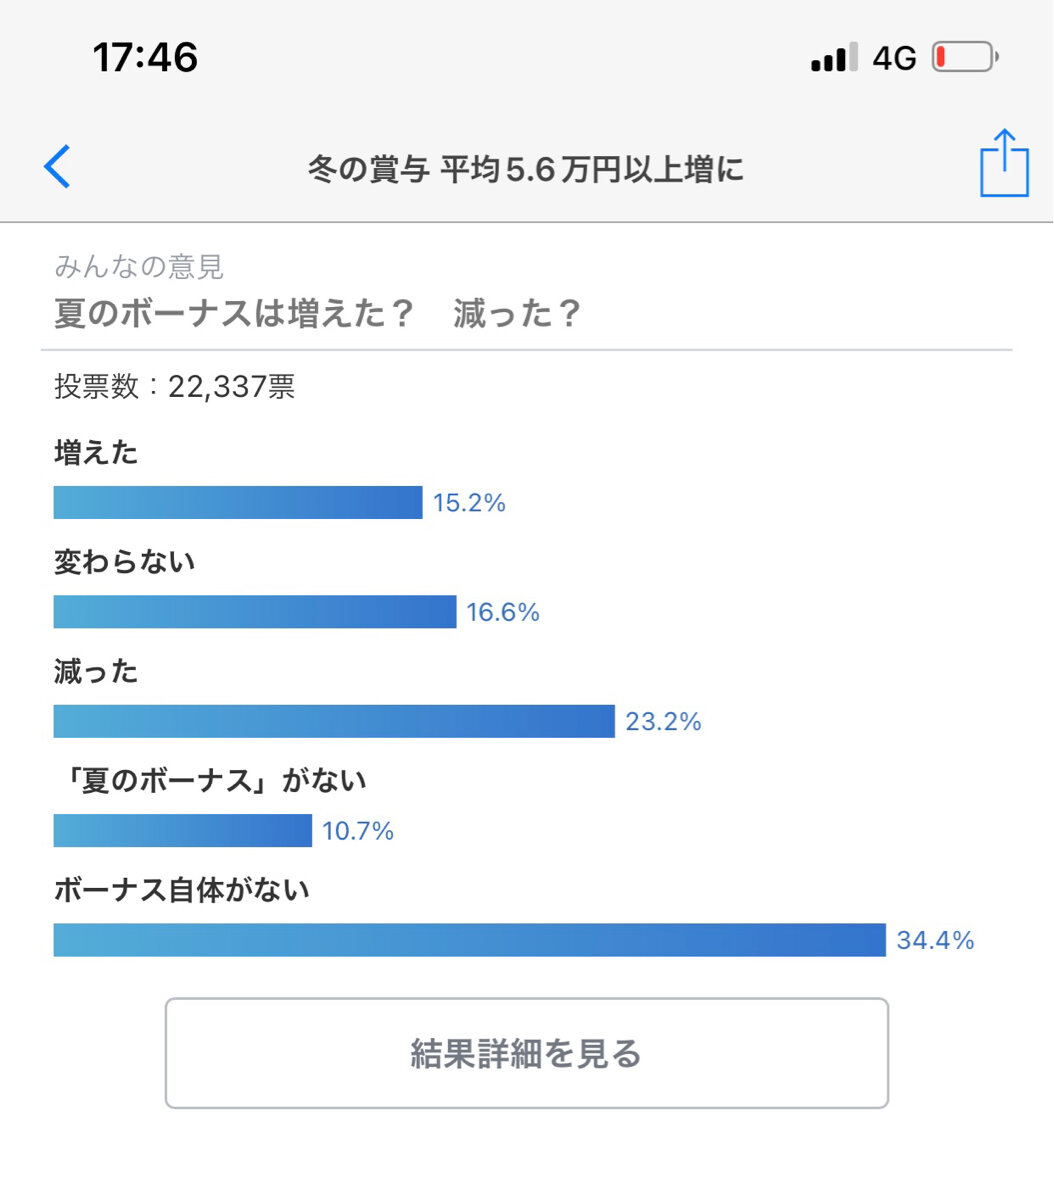Tap the みんなの意見 section label
The image size is (1054, 1200).
(139, 266)
